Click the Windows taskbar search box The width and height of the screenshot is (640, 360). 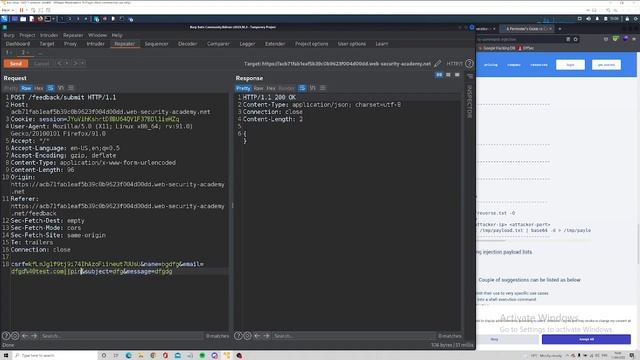[x=55, y=356]
